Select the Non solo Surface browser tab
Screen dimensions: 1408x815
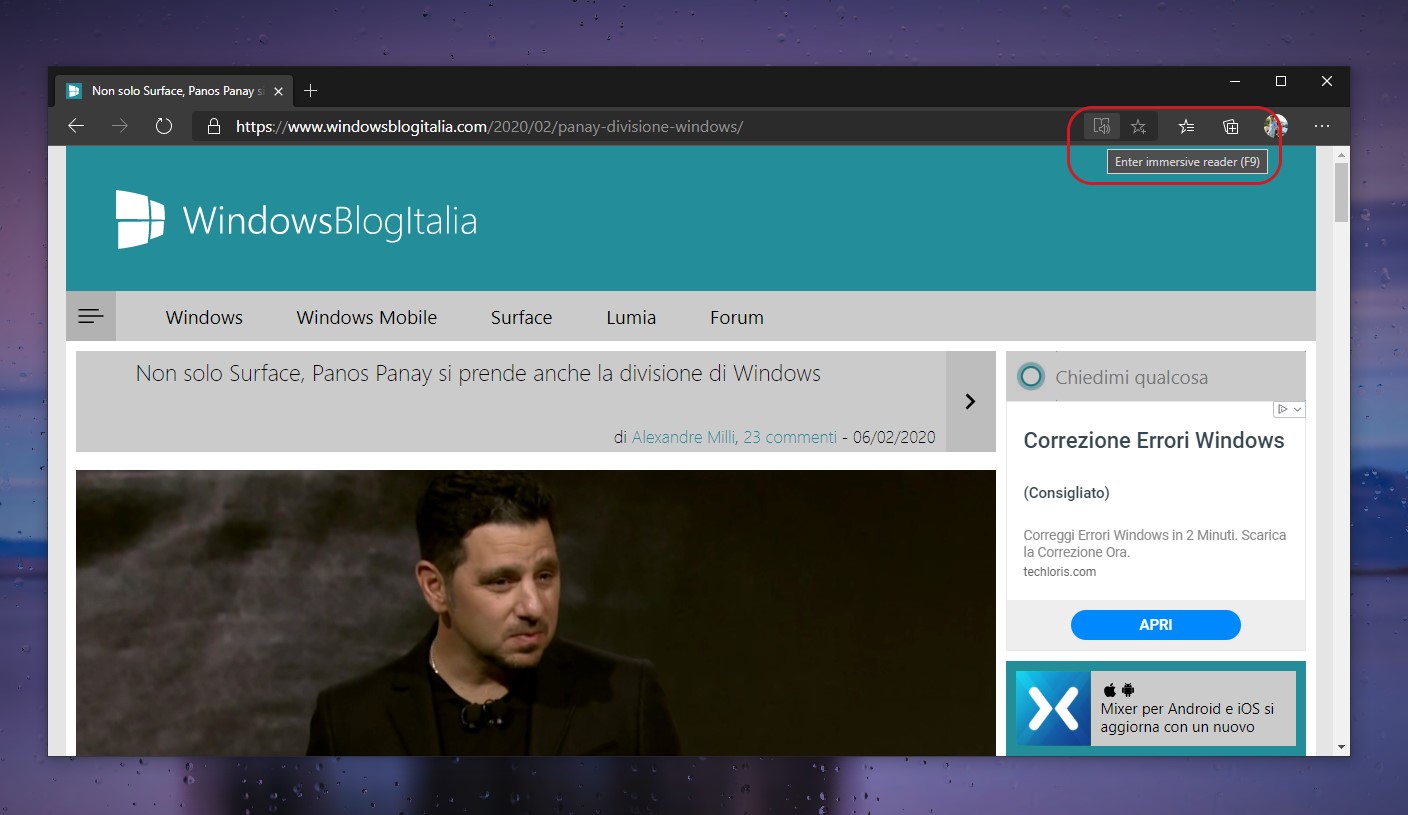173,91
